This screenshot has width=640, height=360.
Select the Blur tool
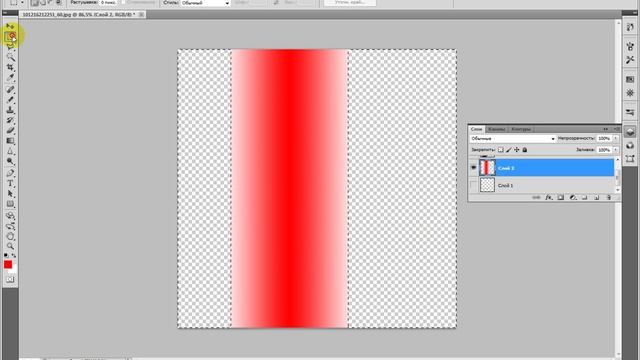pos(10,151)
